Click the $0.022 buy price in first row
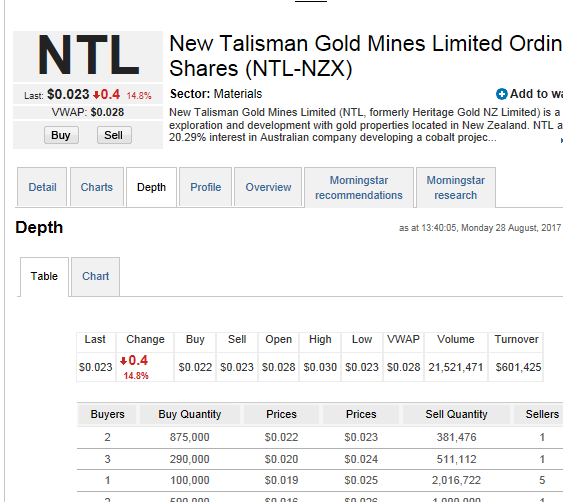563x502 pixels. (x=281, y=437)
